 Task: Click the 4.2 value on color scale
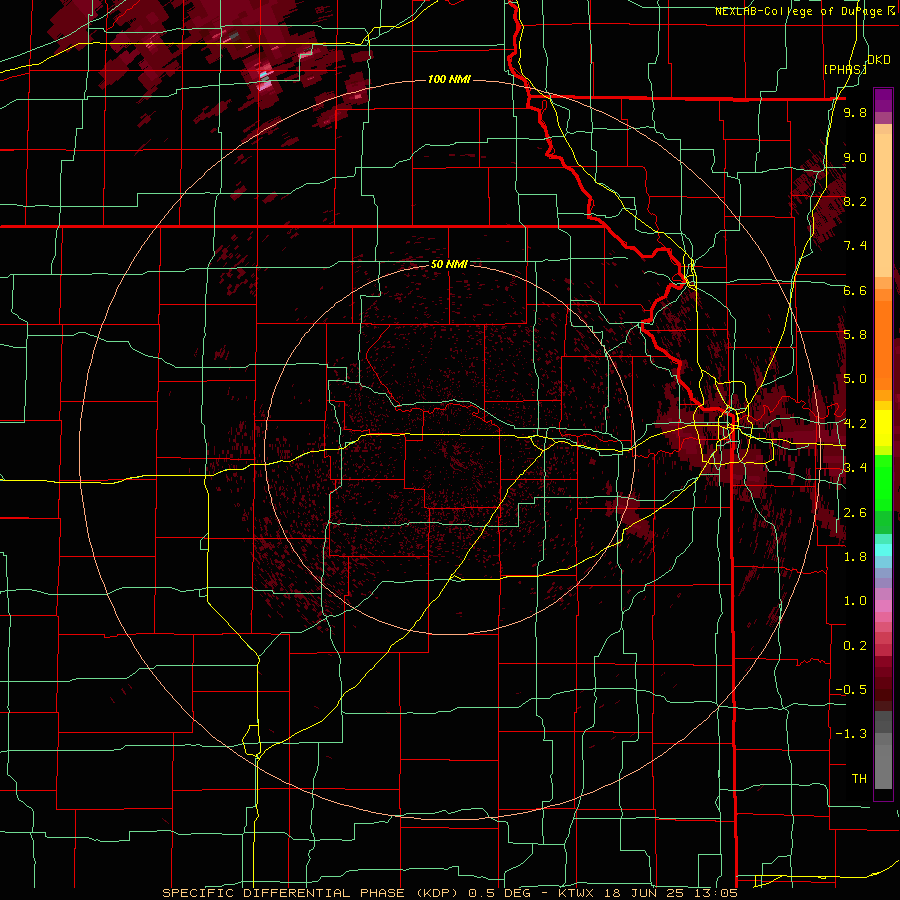(x=855, y=424)
